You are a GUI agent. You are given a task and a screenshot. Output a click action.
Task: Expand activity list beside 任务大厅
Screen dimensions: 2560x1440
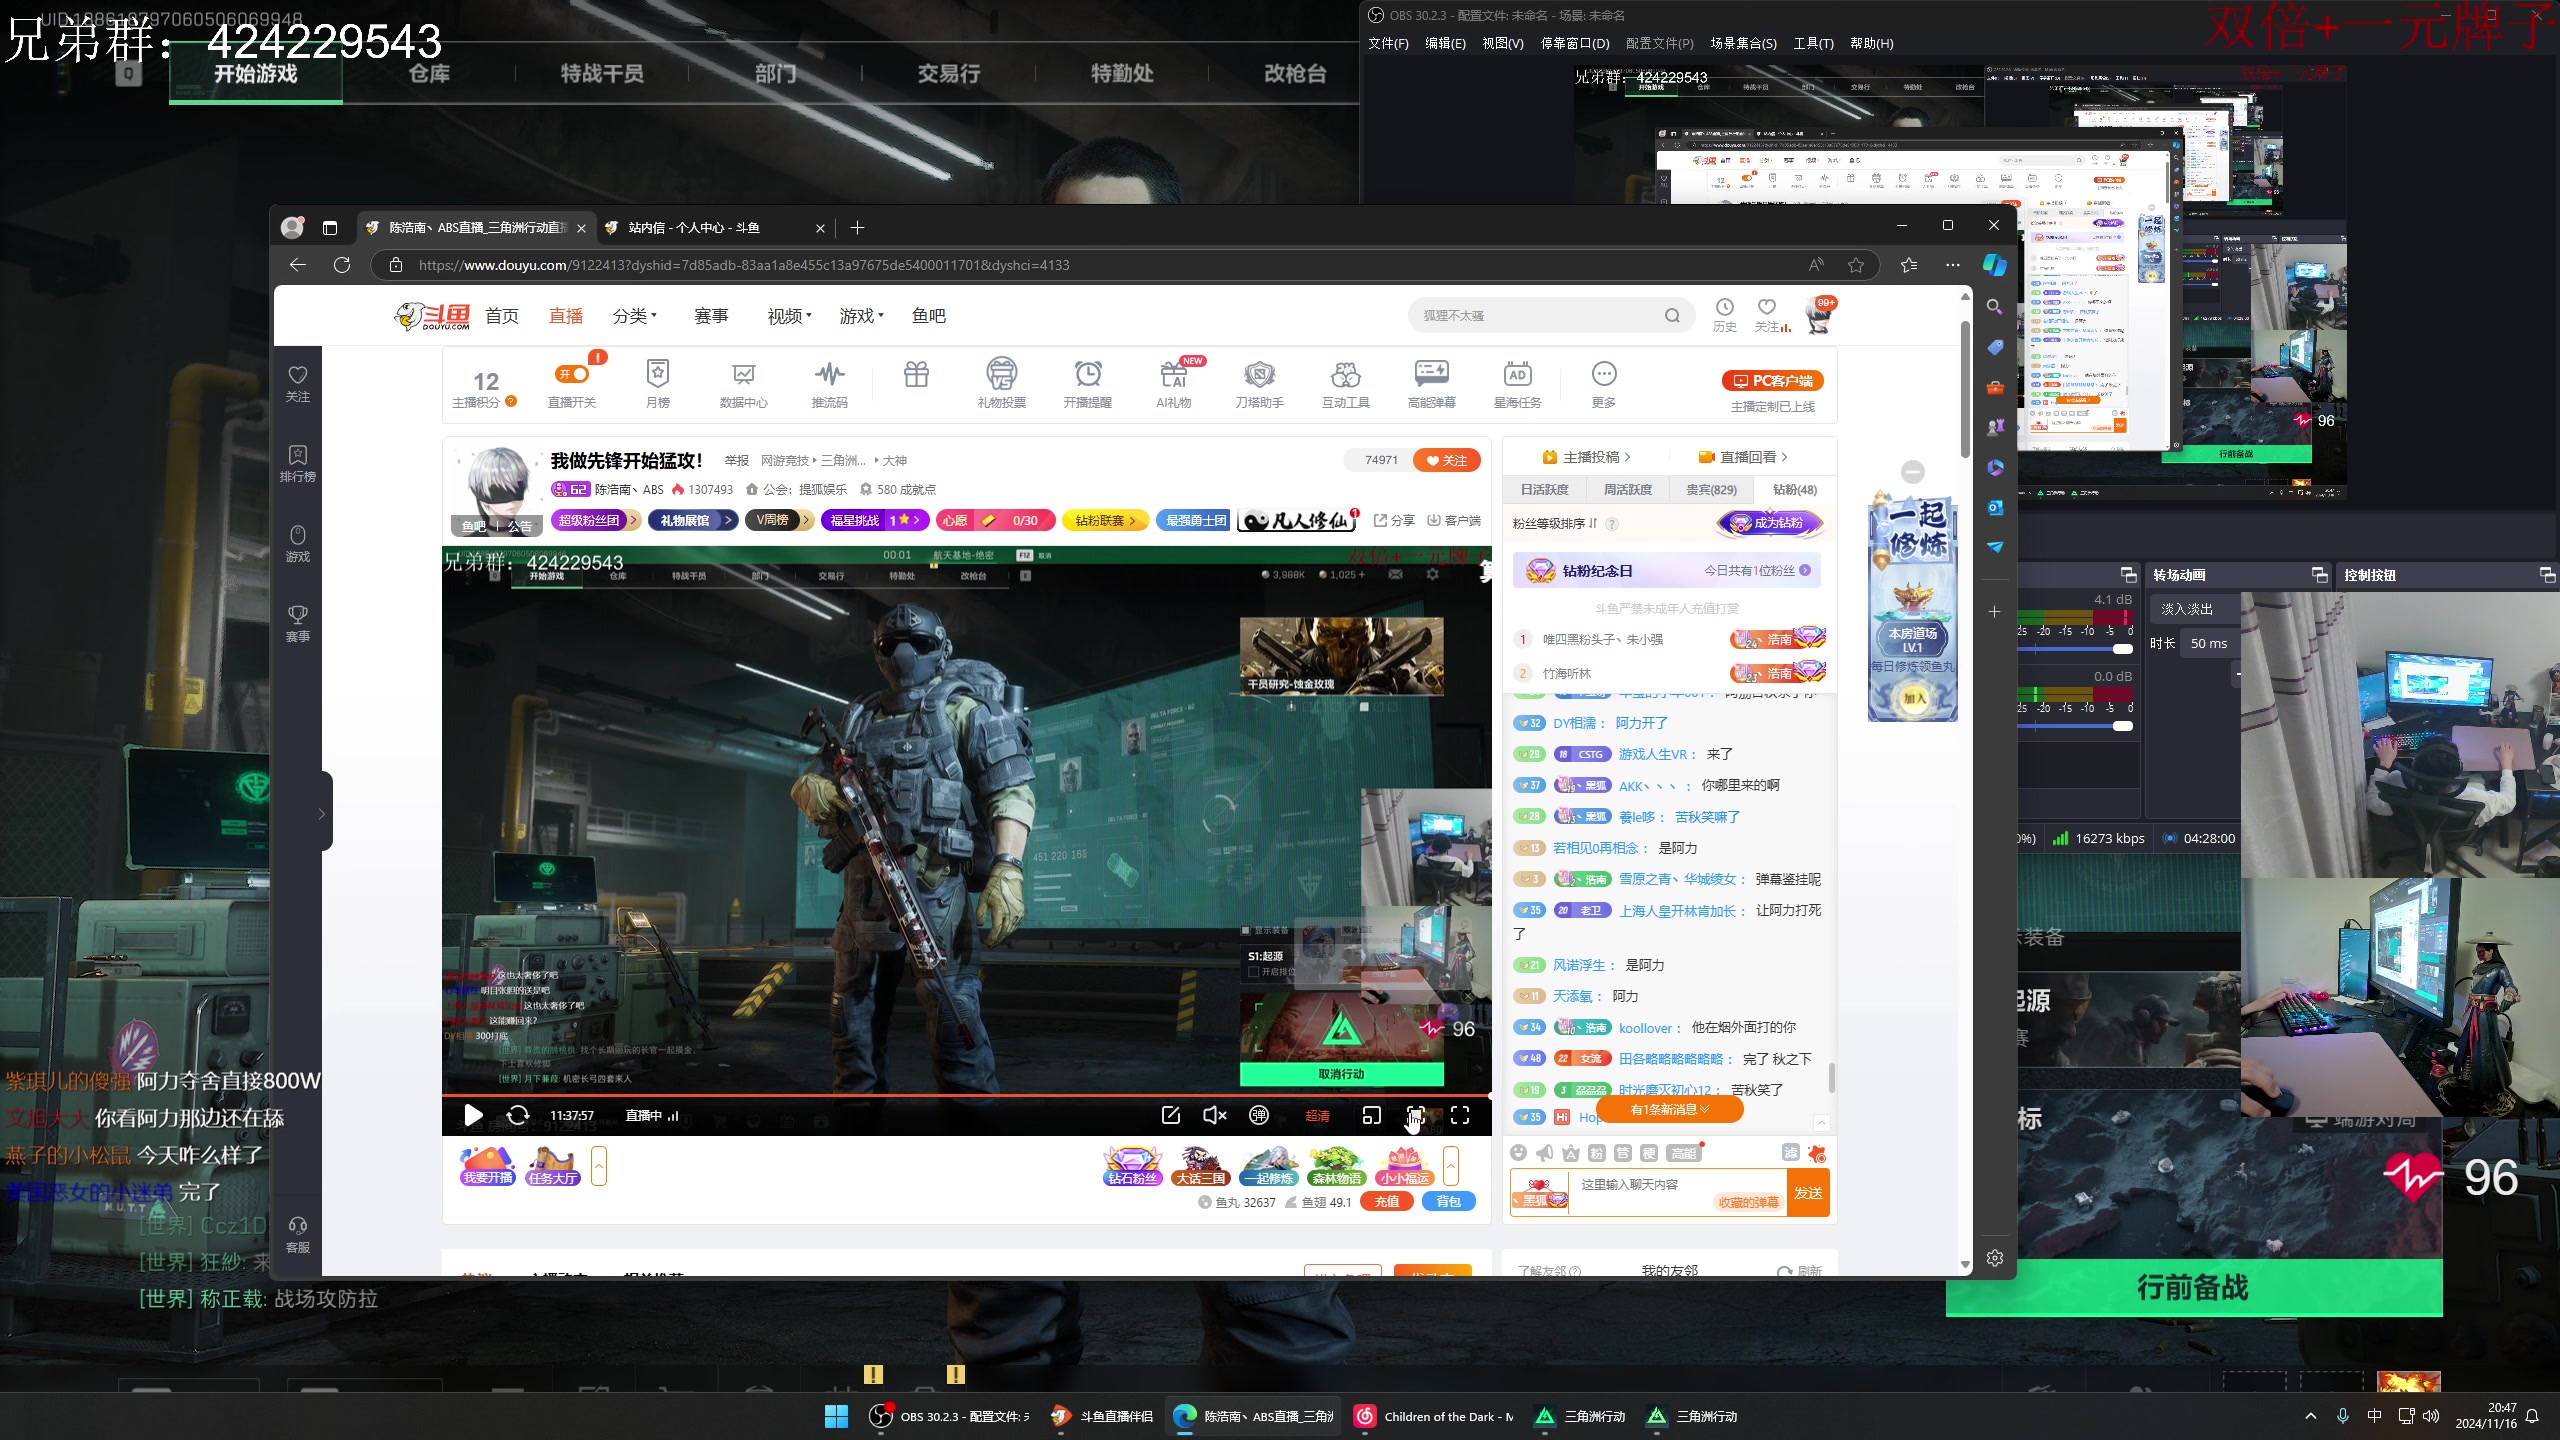tap(599, 1166)
